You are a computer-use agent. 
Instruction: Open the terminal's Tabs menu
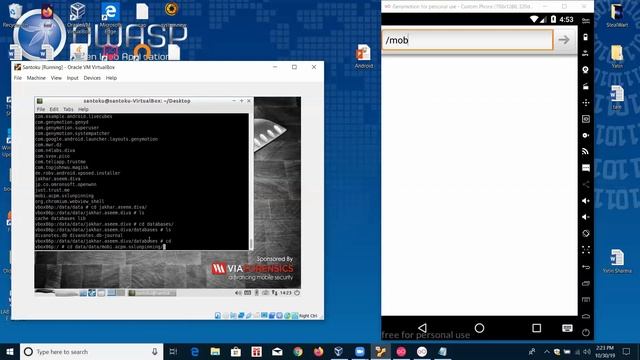tap(68, 109)
